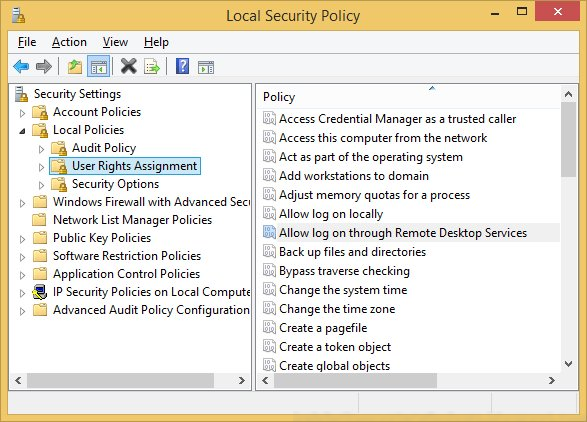The height and width of the screenshot is (422, 587).
Task: Click scroll right arrow under tree pane
Action: (x=241, y=381)
